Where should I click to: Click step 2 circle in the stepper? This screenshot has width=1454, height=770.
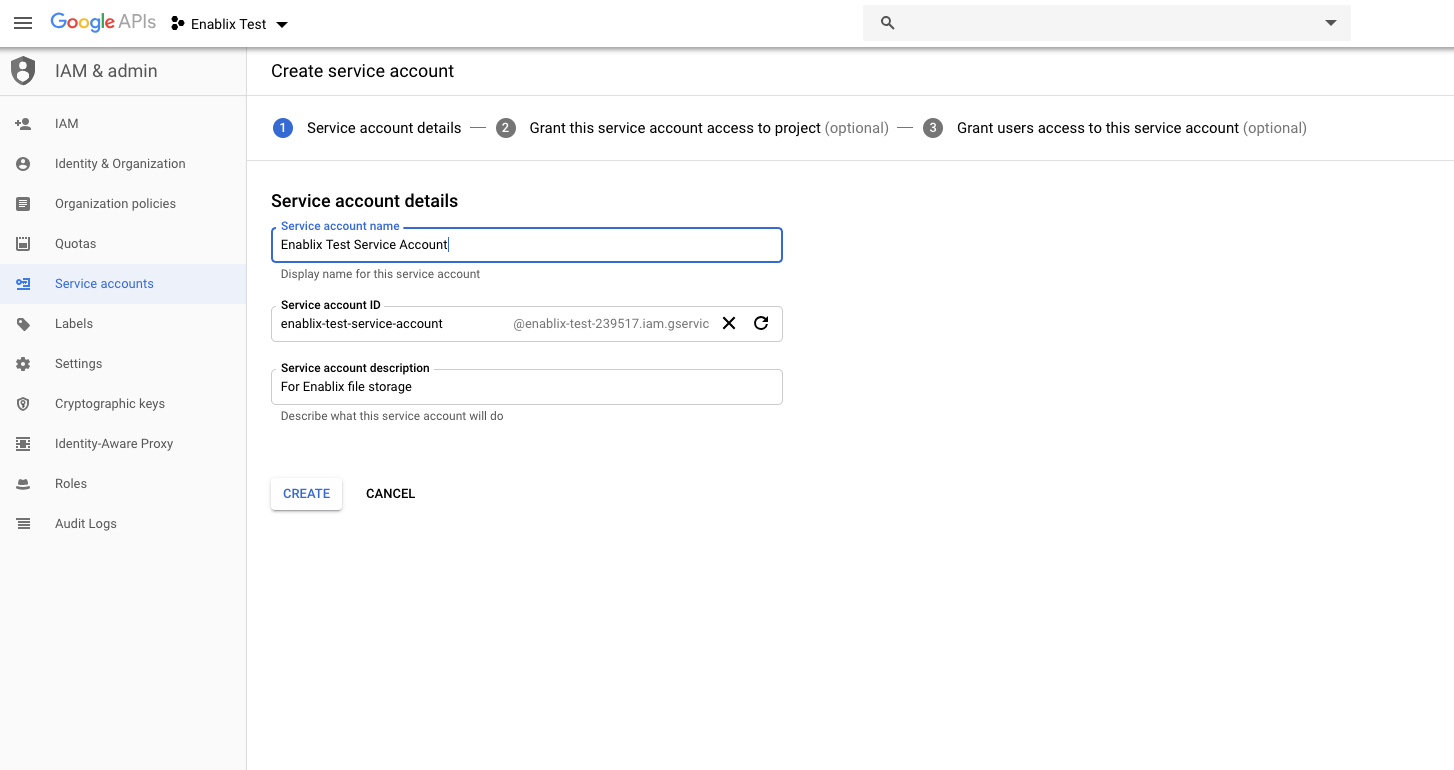pyautogui.click(x=506, y=128)
